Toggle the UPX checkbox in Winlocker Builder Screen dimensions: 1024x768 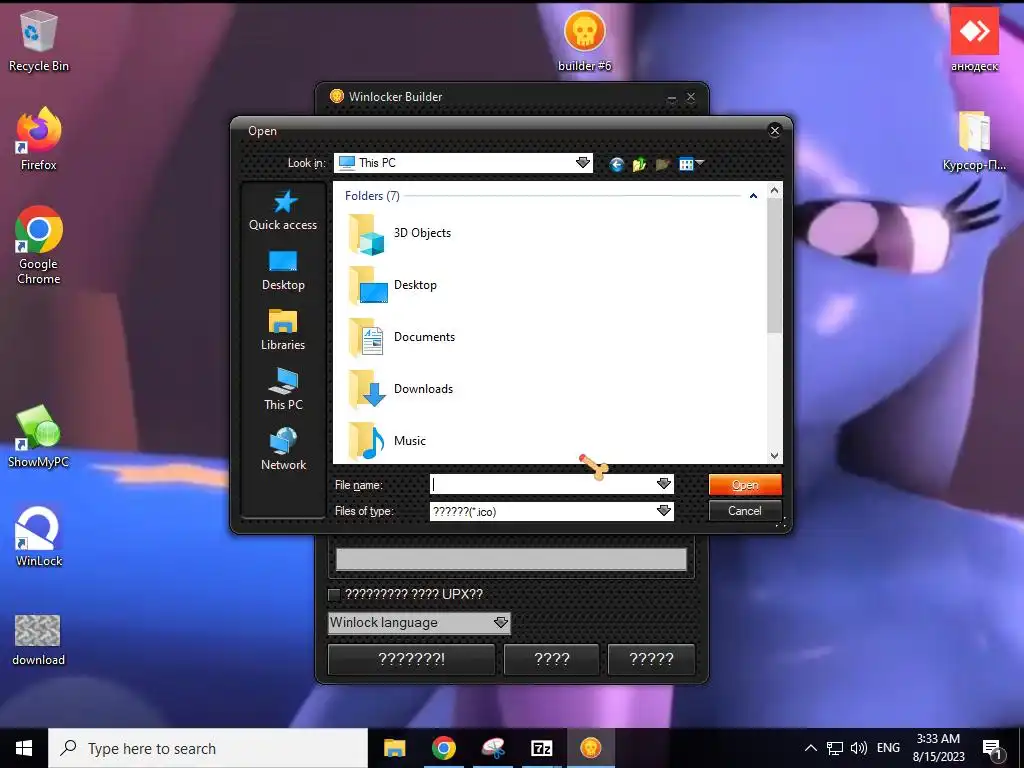[x=334, y=594]
